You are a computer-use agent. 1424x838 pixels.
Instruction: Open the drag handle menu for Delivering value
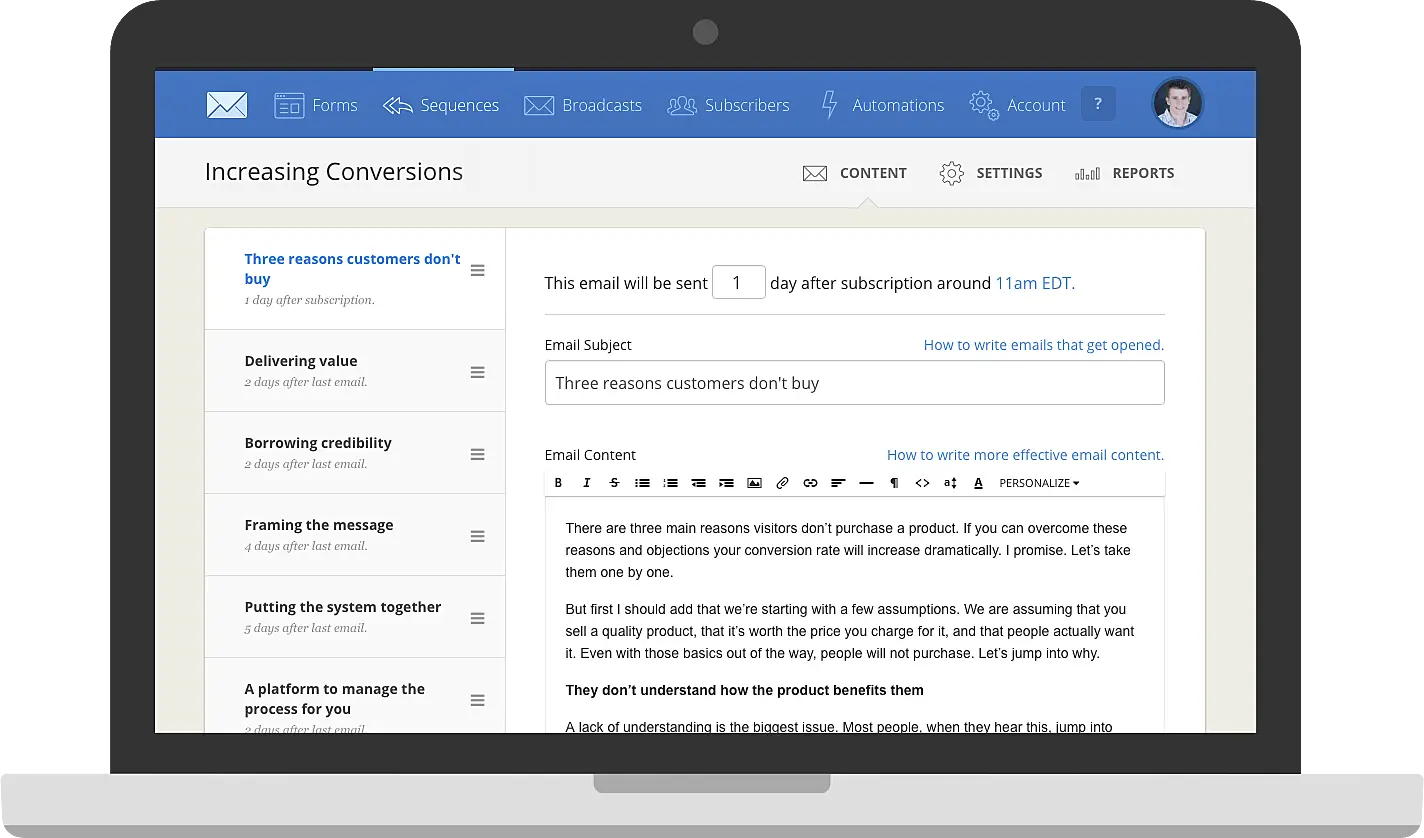tap(477, 371)
